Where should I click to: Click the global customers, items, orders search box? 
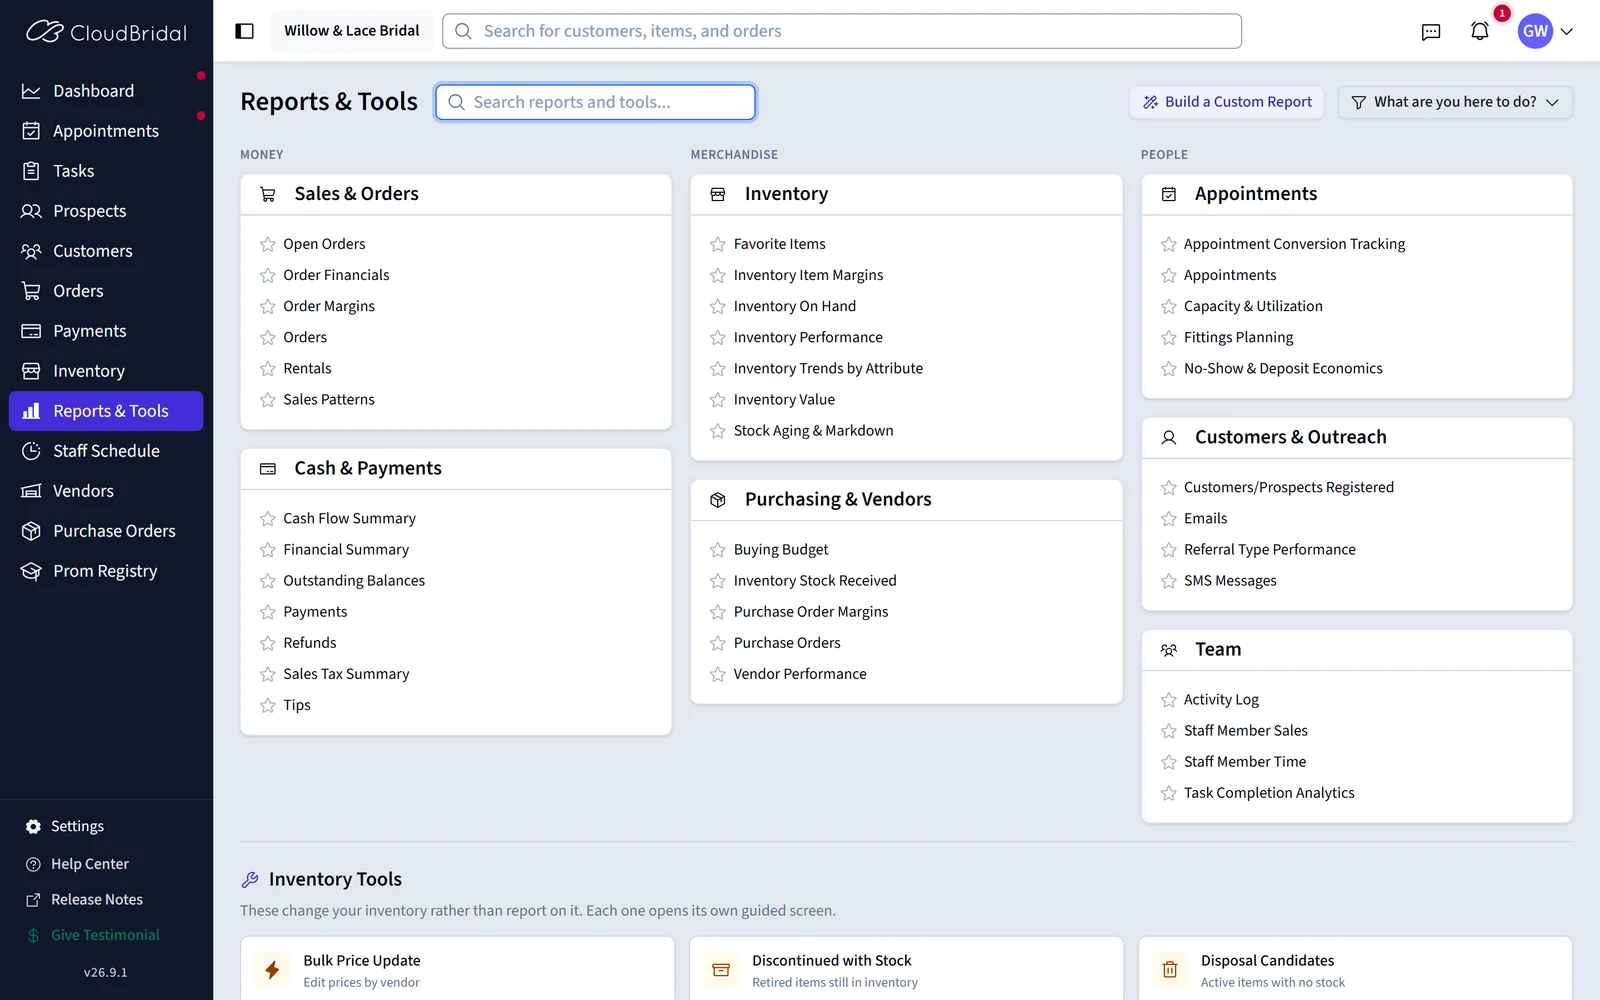pyautogui.click(x=842, y=31)
